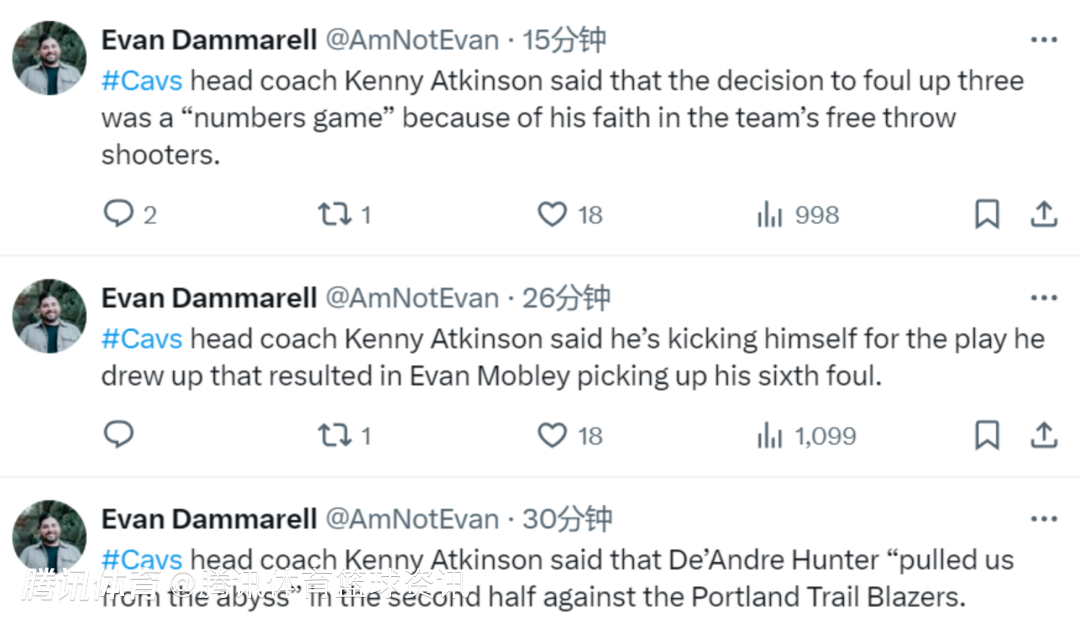This screenshot has height=620, width=1080.
Task: Share the "numbers game" tweet
Action: coord(1043,214)
